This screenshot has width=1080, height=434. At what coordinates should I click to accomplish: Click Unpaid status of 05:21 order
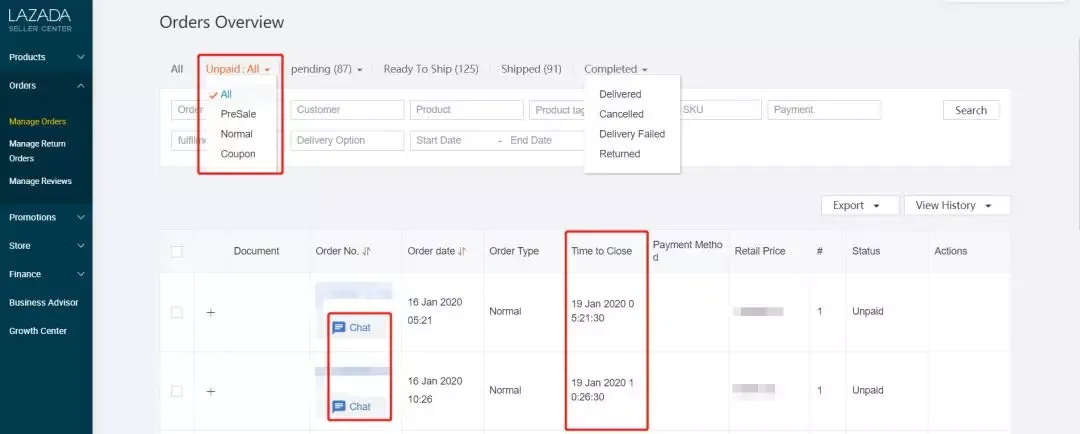click(868, 312)
